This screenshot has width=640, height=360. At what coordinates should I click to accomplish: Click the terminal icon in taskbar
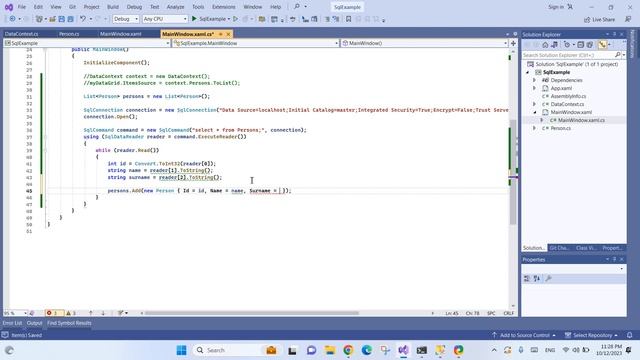[422, 350]
